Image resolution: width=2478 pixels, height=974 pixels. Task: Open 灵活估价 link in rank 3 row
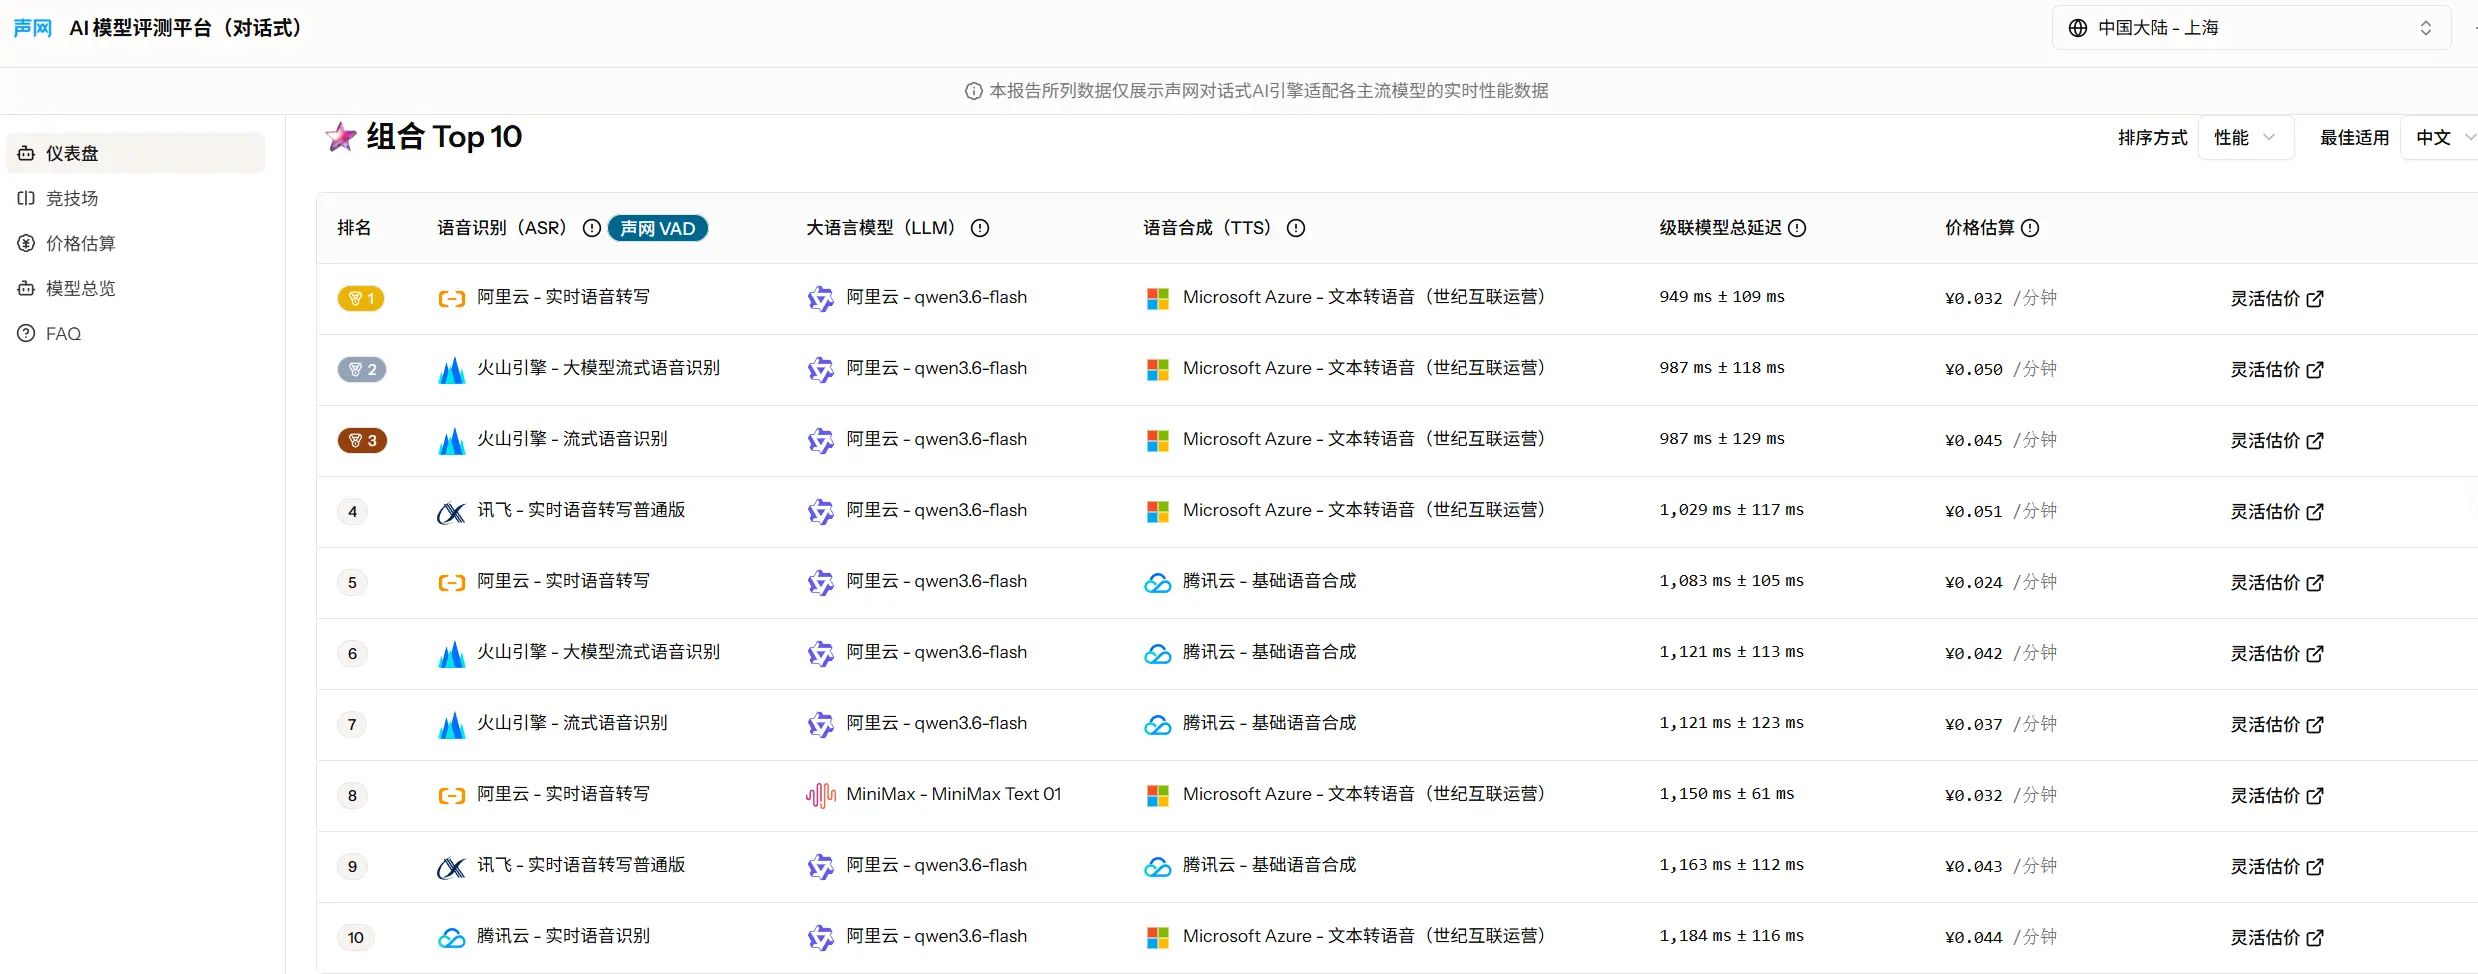coord(2277,440)
